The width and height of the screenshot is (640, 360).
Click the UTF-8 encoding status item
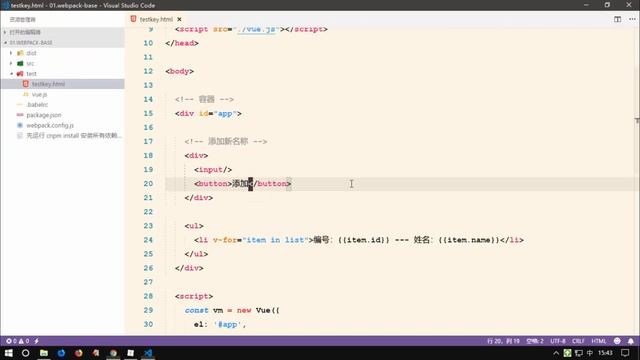pos(558,341)
